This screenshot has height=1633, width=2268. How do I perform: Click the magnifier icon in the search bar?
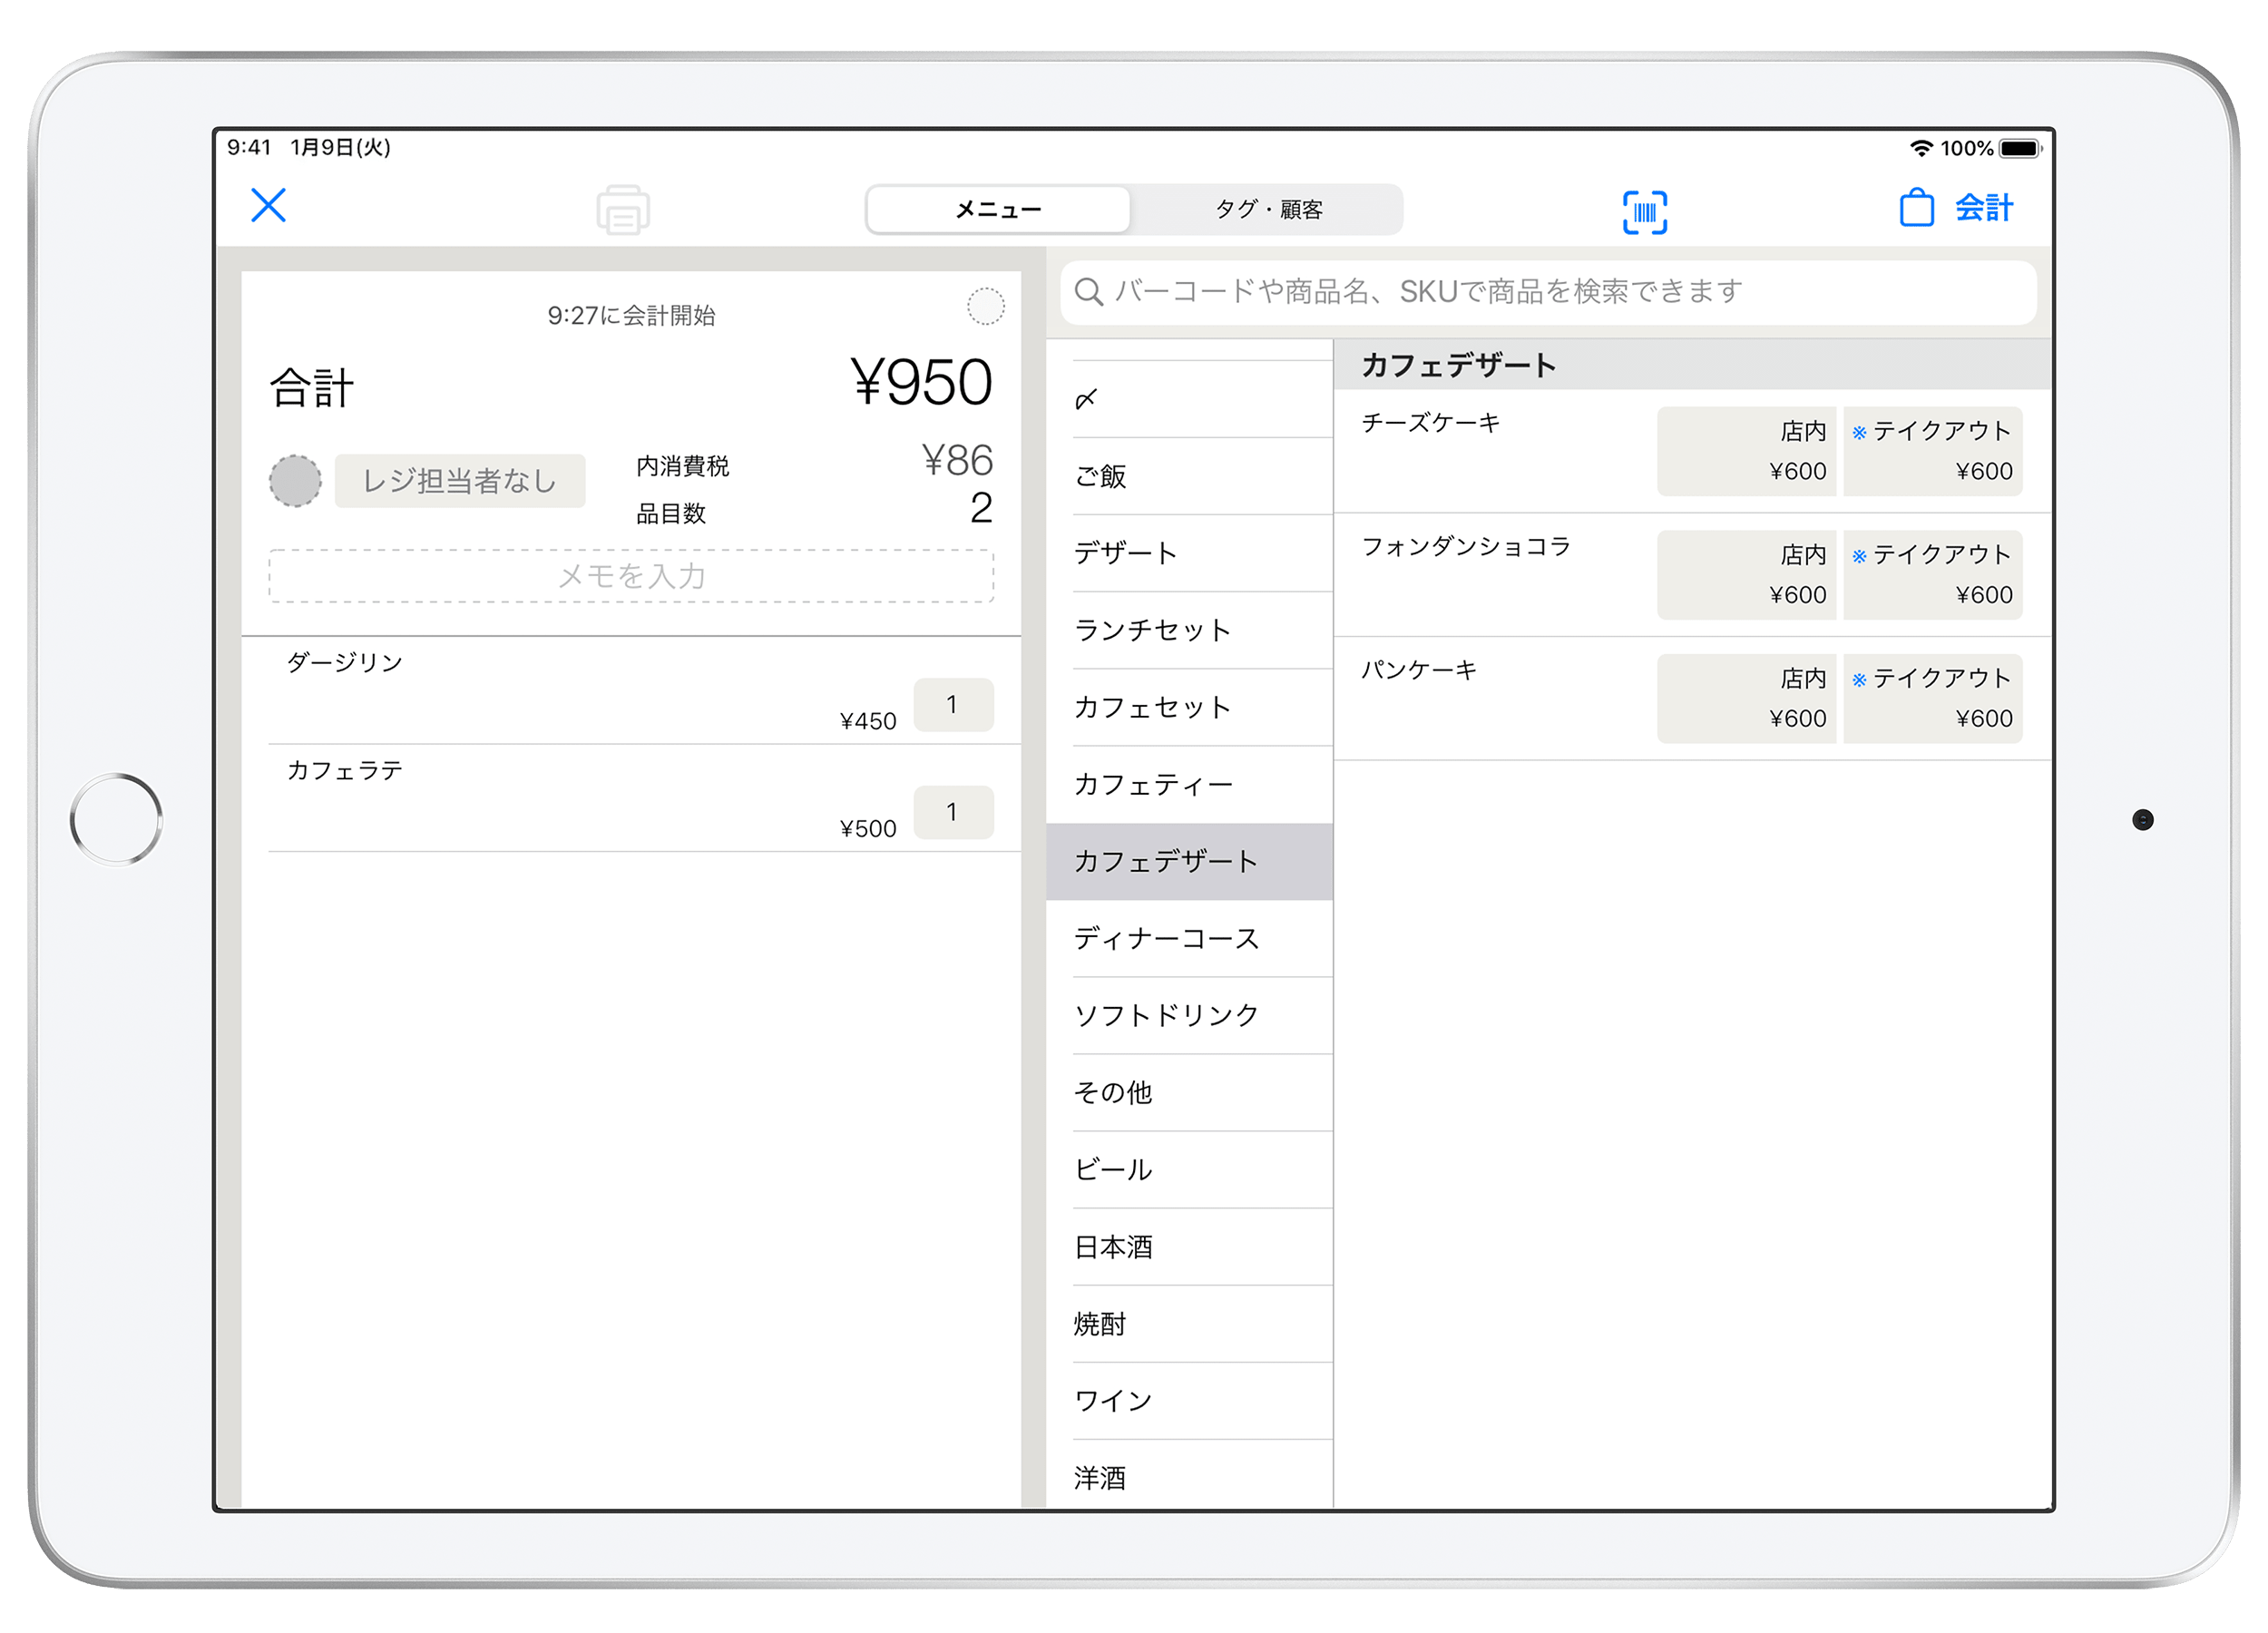pos(1088,292)
